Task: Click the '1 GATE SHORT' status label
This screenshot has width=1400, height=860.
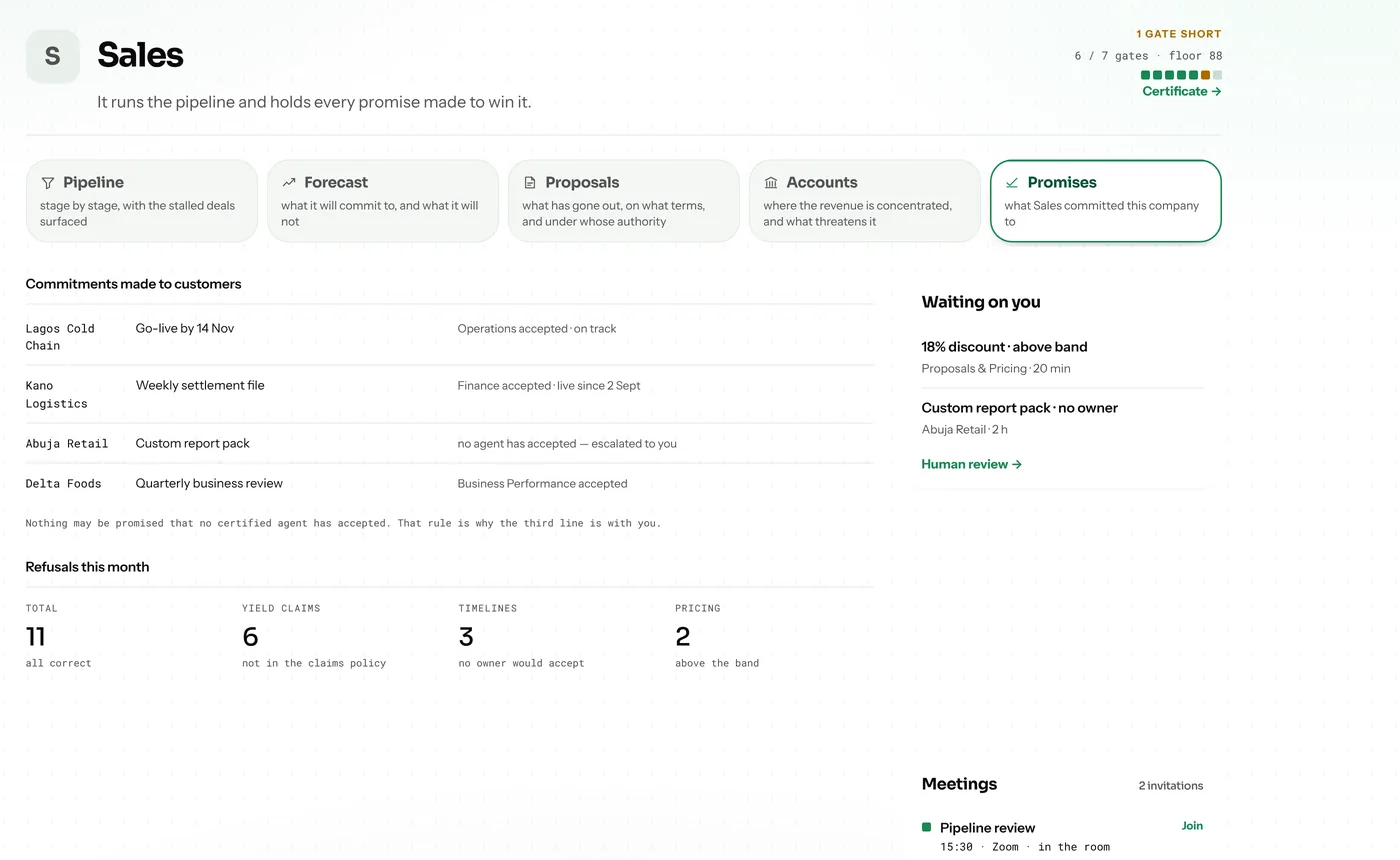Action: (1179, 34)
